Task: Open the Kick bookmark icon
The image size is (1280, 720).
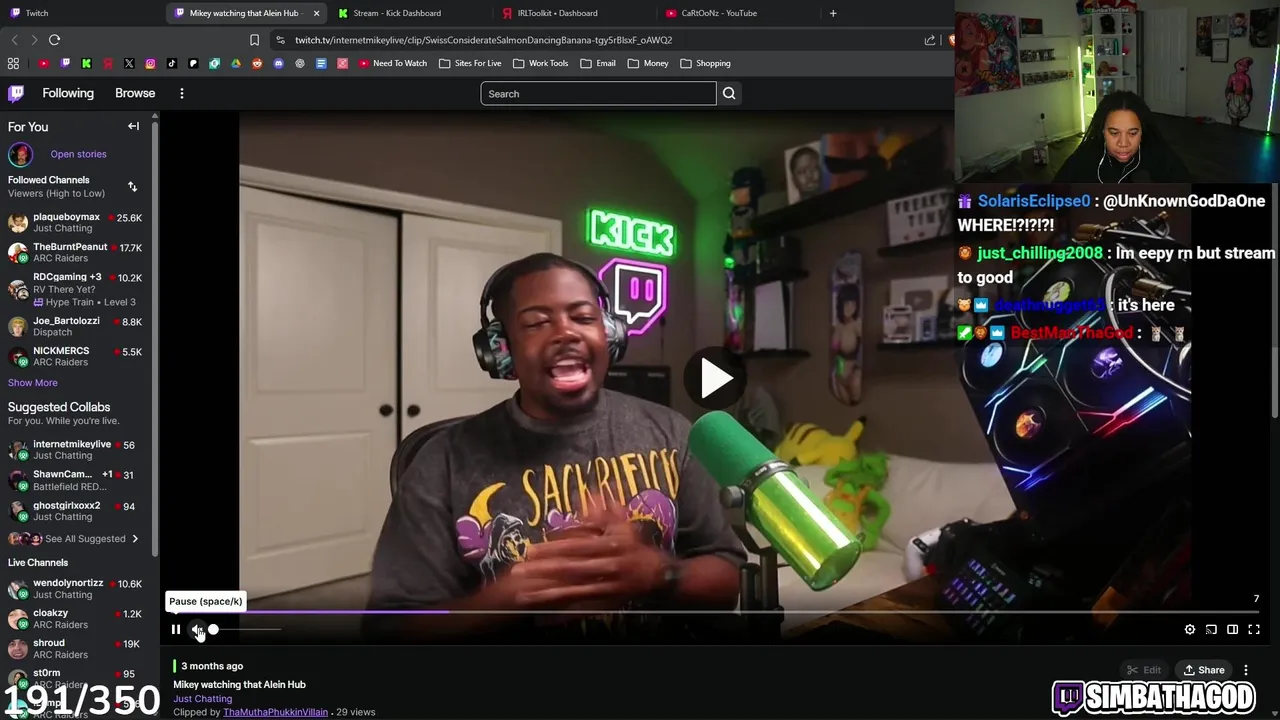Action: coord(86,63)
